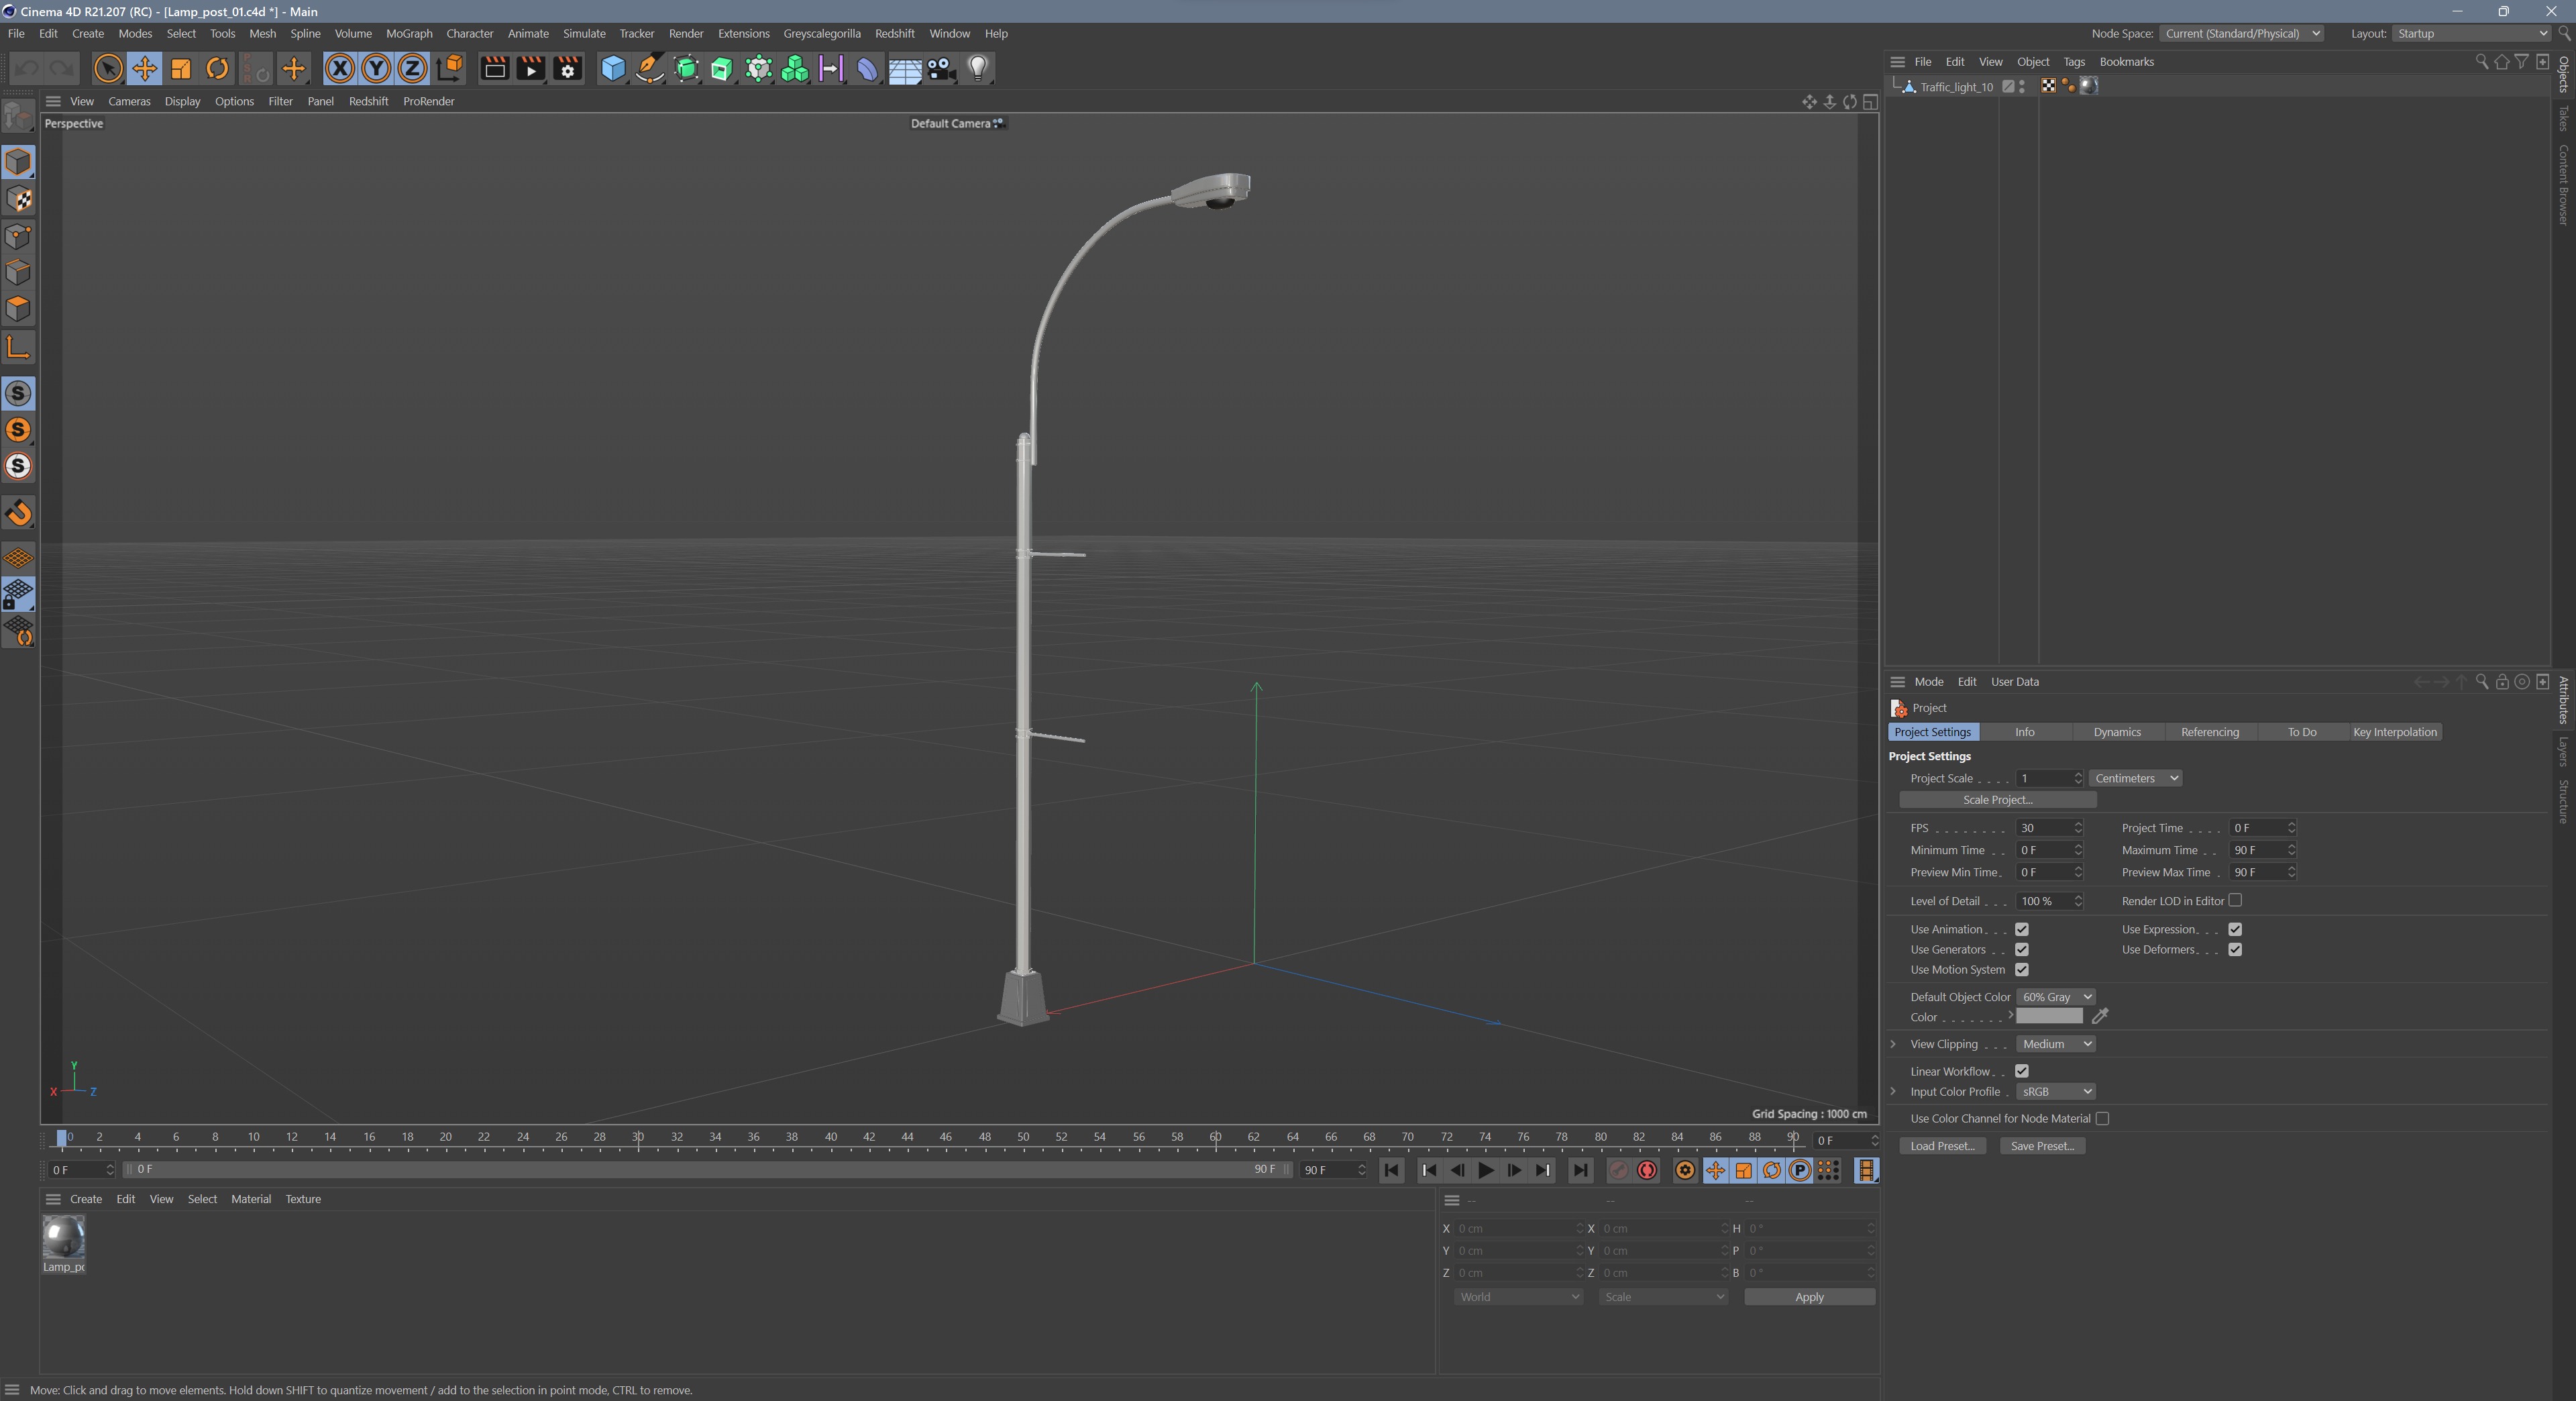
Task: Open the Simulate menu
Action: coord(584,33)
